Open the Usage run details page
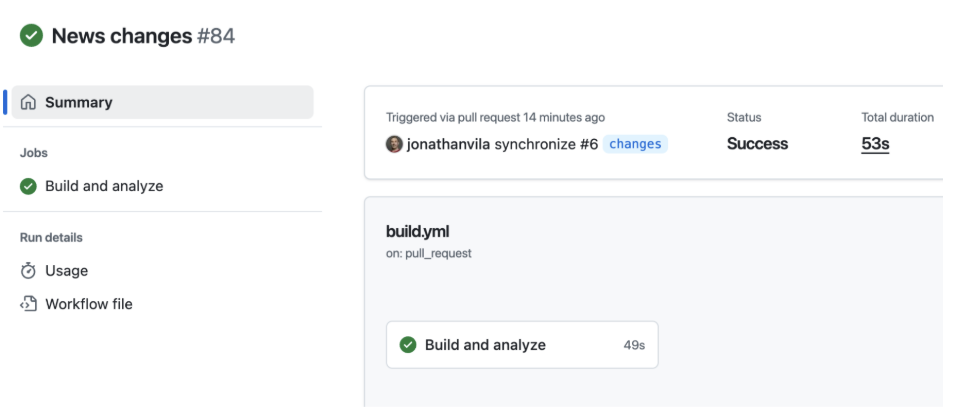The image size is (958, 416). pyautogui.click(x=66, y=271)
